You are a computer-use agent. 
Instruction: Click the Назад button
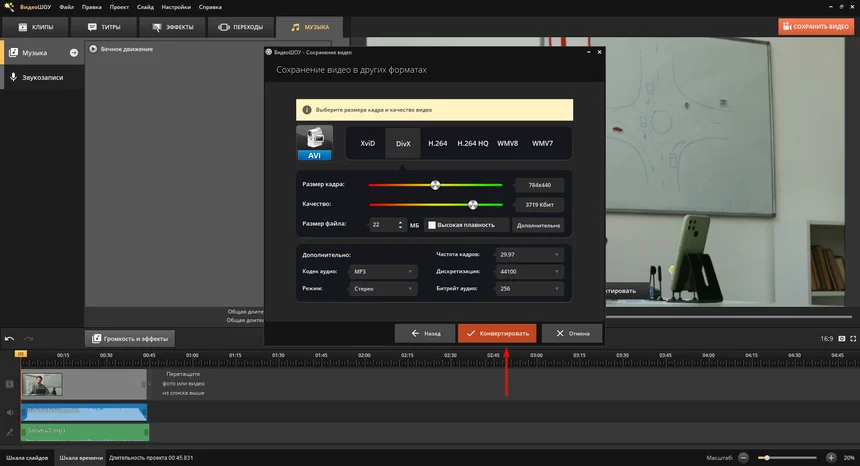pos(425,333)
